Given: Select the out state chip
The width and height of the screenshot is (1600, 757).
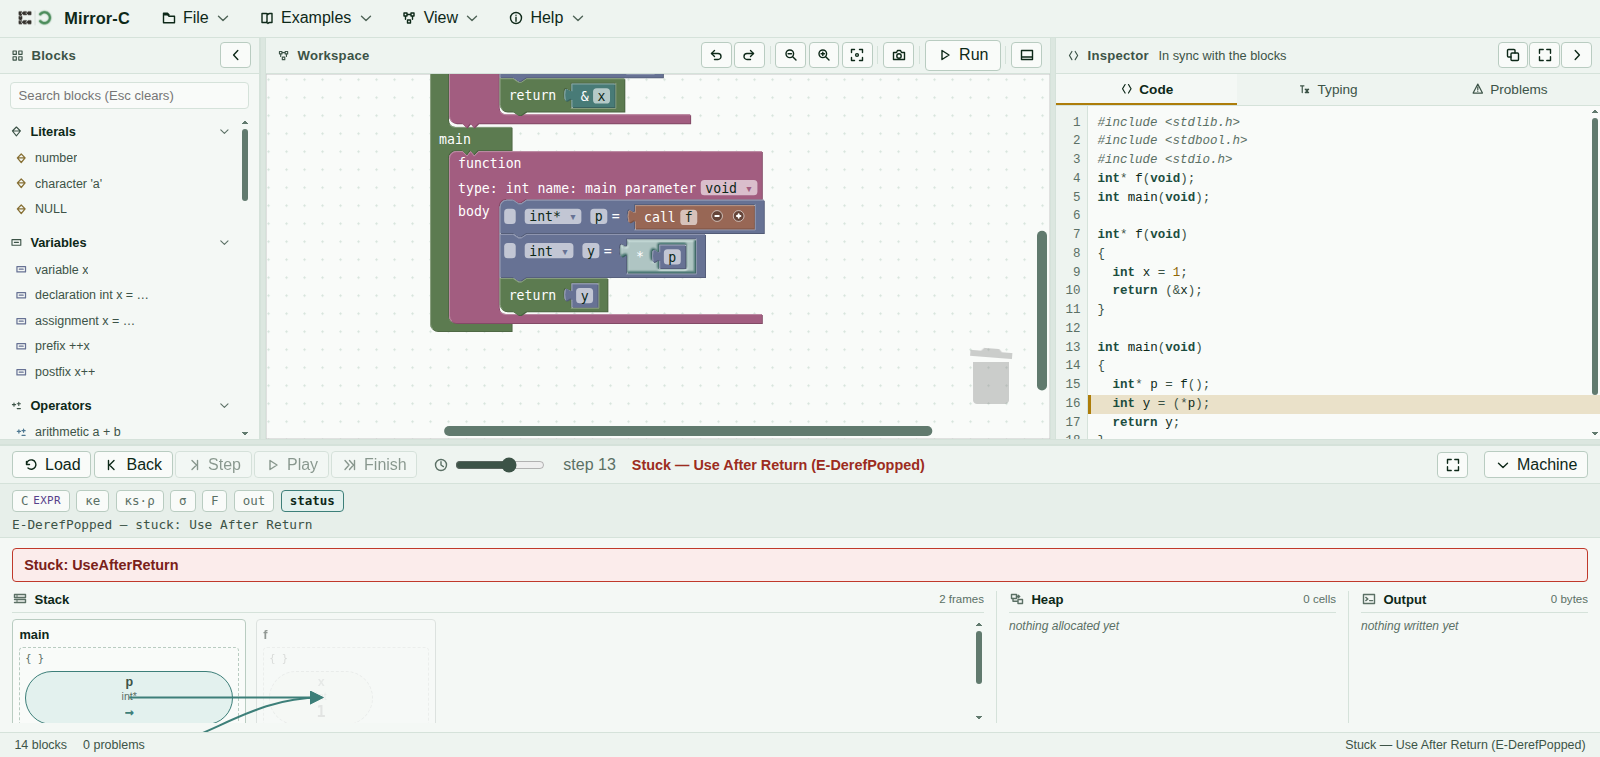Looking at the screenshot, I should (x=254, y=501).
